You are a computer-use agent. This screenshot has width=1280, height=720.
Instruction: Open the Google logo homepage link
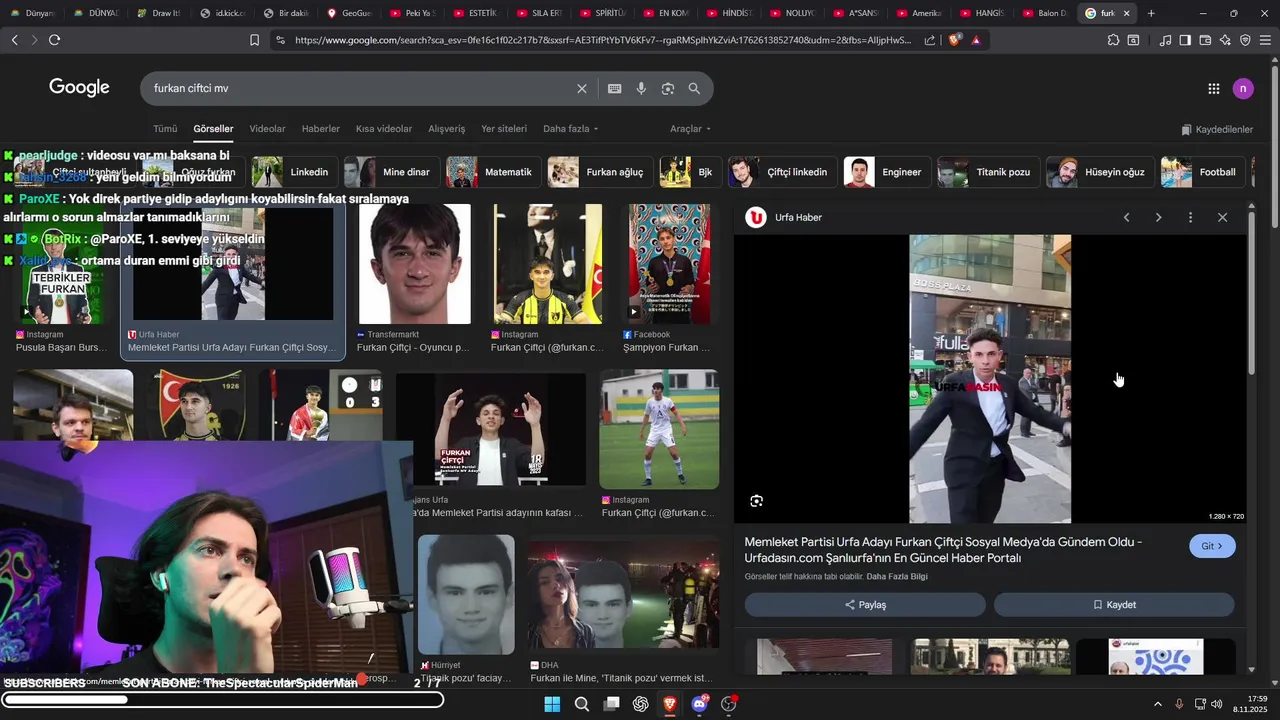[x=79, y=88]
